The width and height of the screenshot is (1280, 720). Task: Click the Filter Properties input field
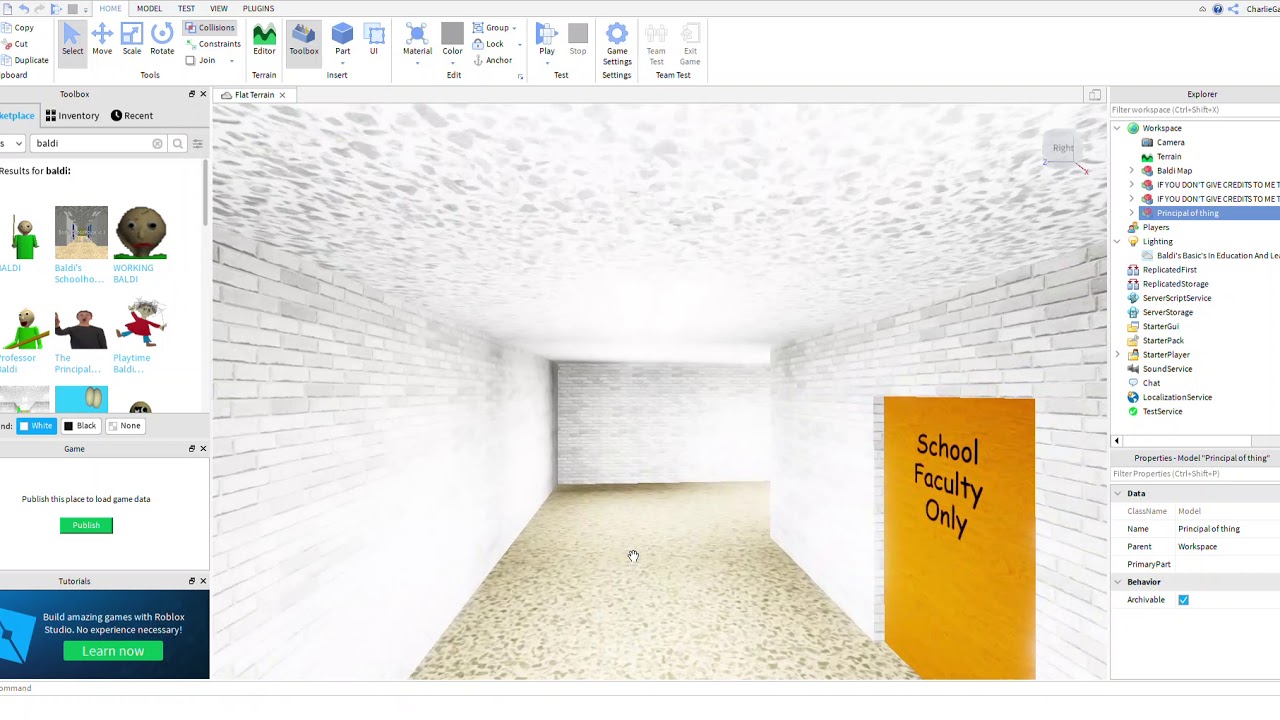tap(1195, 474)
